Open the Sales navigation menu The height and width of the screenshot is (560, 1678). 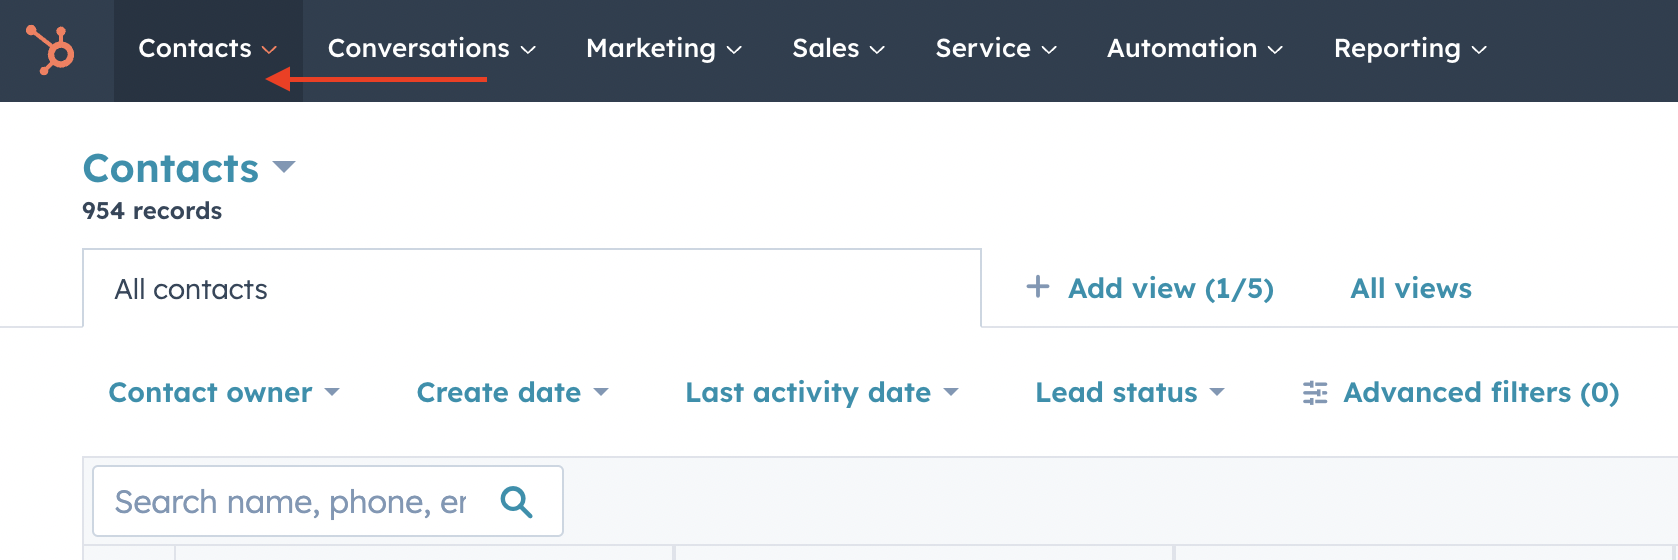pos(838,49)
